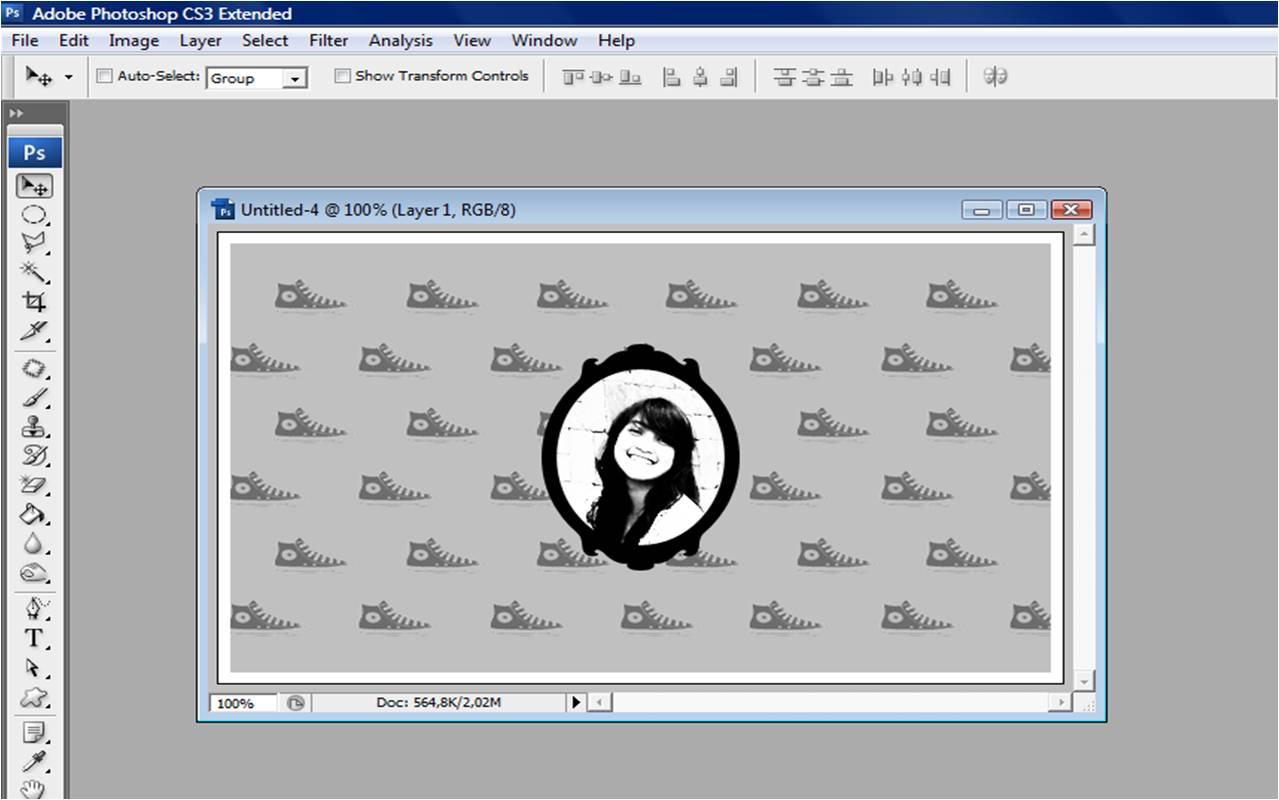This screenshot has width=1279, height=800.
Task: Select the Hand tool
Action: tap(34, 789)
